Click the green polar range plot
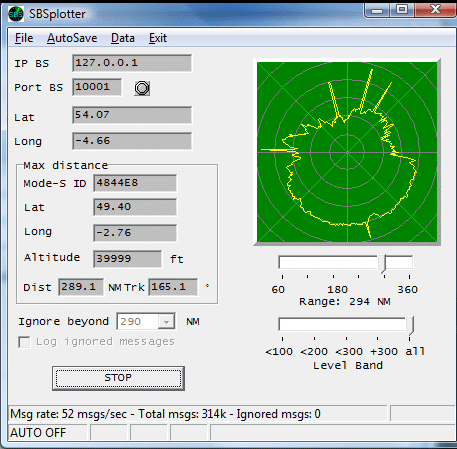Image resolution: width=457 pixels, height=449 pixels. (x=347, y=152)
